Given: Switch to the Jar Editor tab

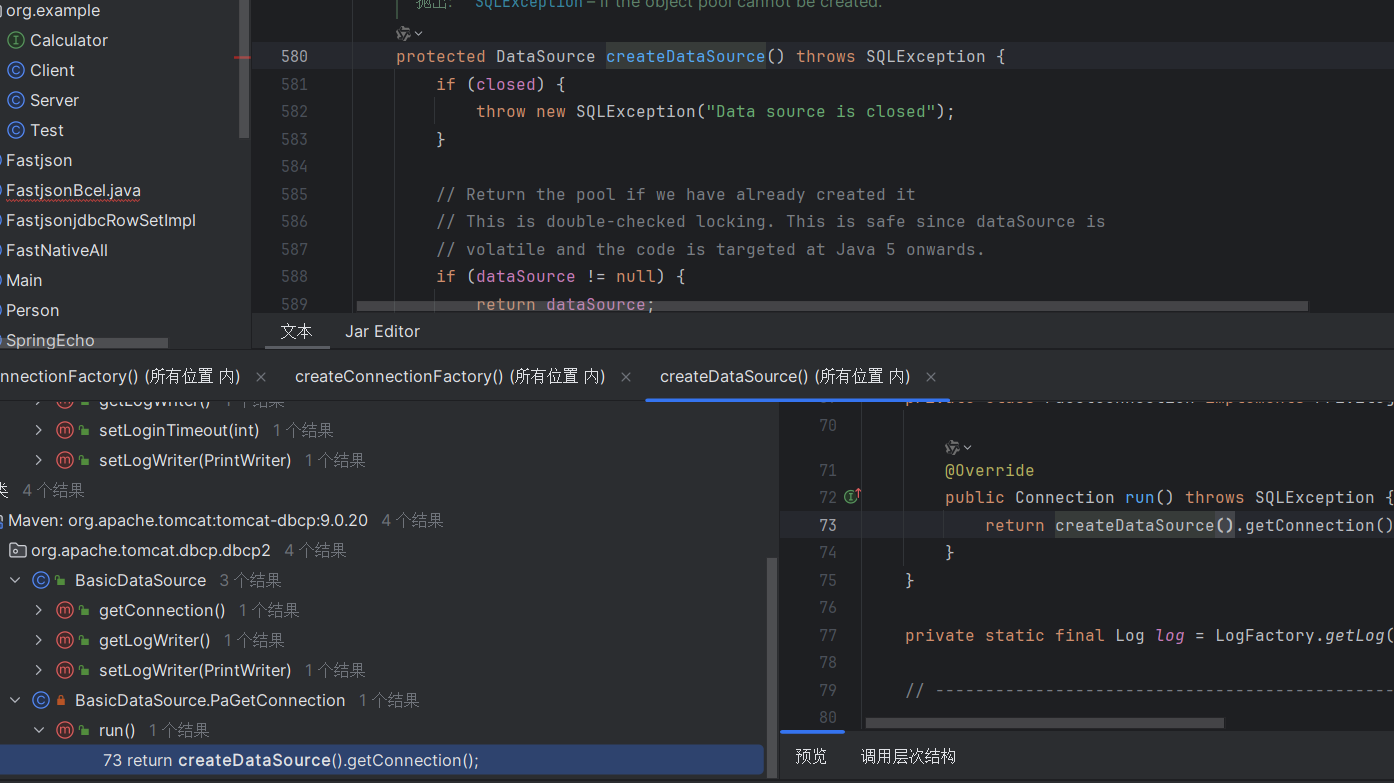Looking at the screenshot, I should click(382, 331).
